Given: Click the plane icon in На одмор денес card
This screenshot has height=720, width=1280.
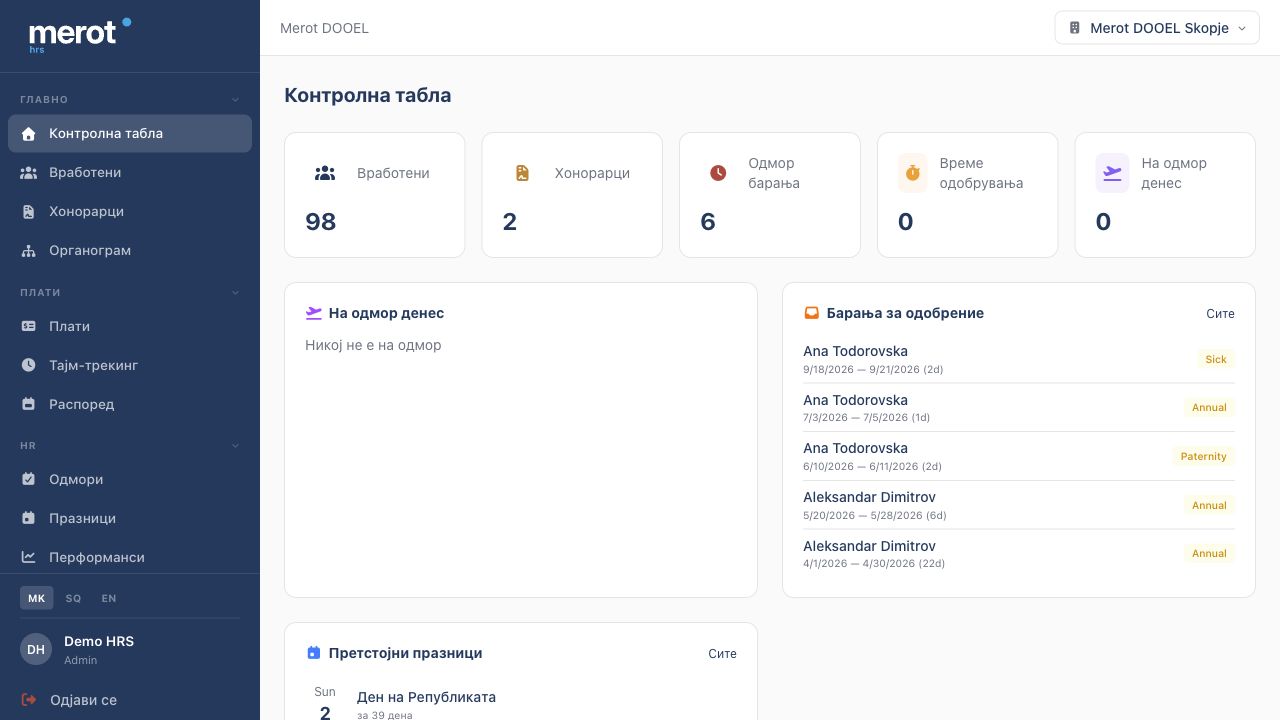Looking at the screenshot, I should [x=1112, y=173].
